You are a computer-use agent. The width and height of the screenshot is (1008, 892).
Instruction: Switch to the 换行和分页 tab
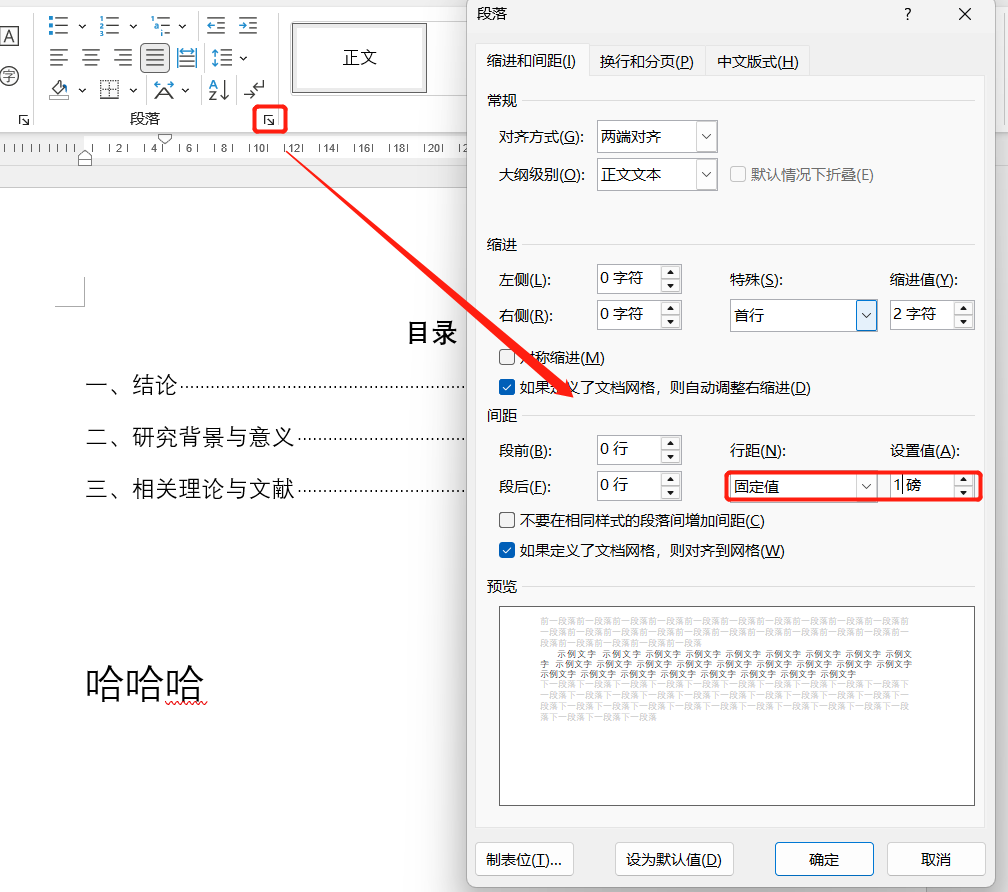click(x=646, y=62)
